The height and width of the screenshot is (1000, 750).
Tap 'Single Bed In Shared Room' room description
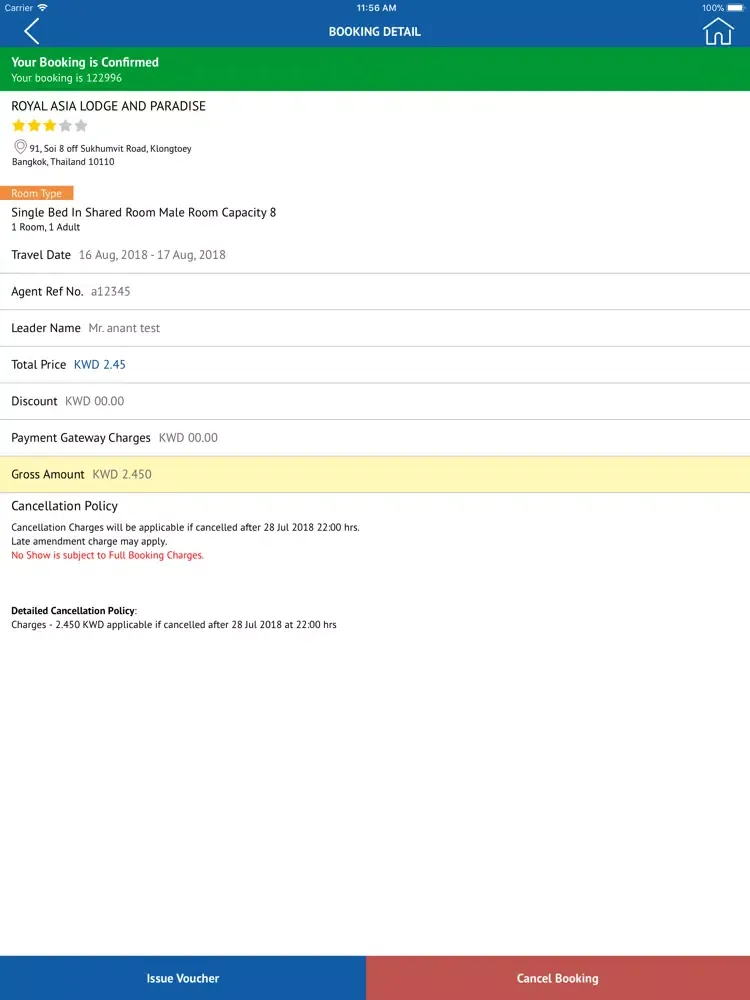coord(143,212)
